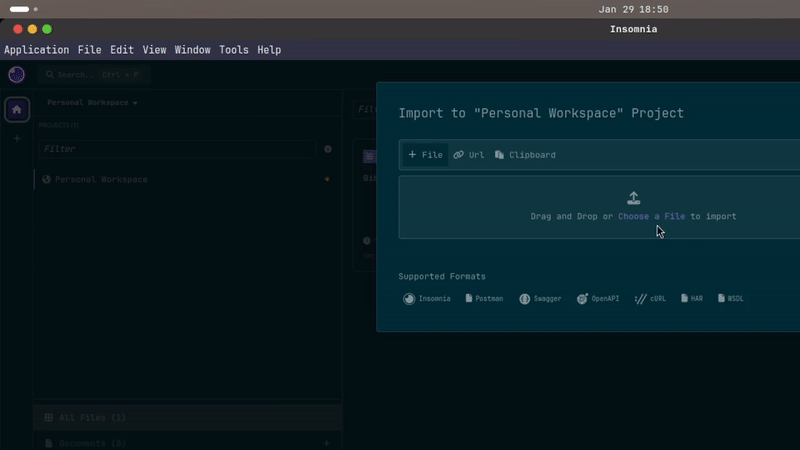Click the WSDL format icon
Viewport: 800px width, 450px height.
click(721, 298)
